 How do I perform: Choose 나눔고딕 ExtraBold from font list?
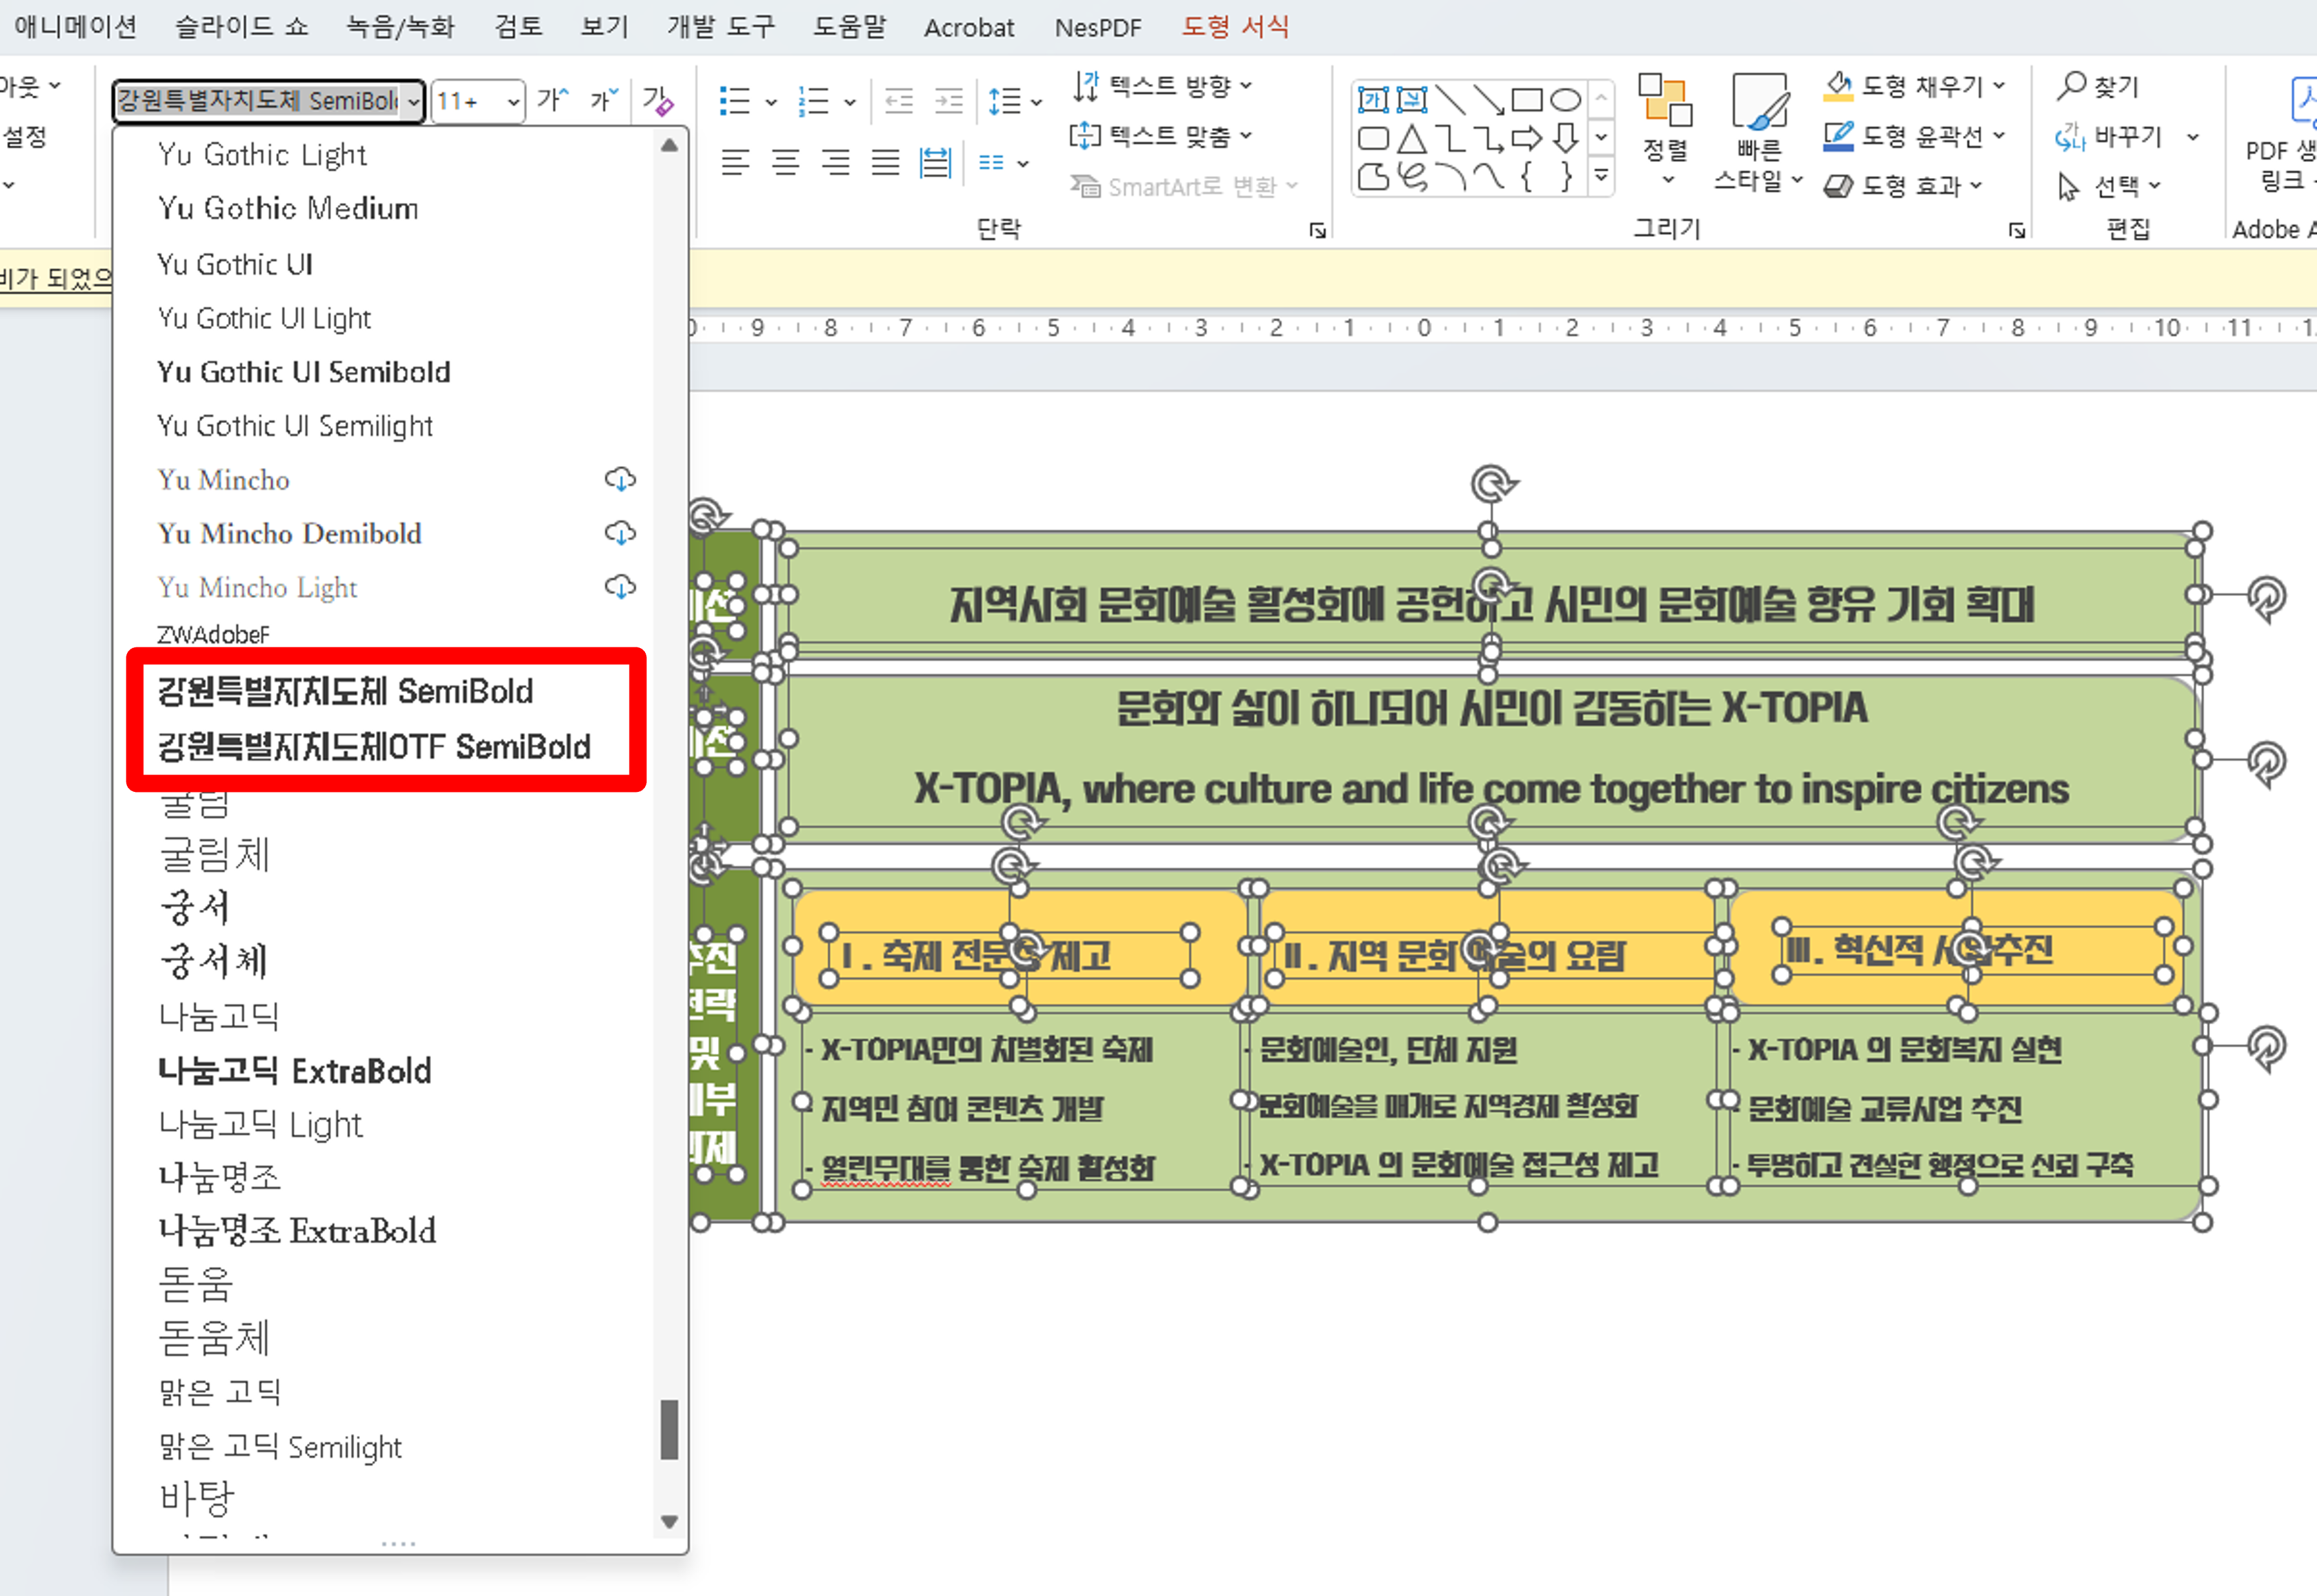[x=295, y=1071]
